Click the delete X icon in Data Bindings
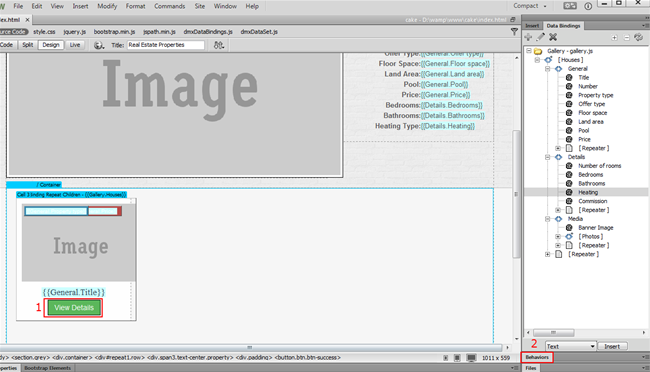Viewport: 650px width, 372px height. pos(553,37)
